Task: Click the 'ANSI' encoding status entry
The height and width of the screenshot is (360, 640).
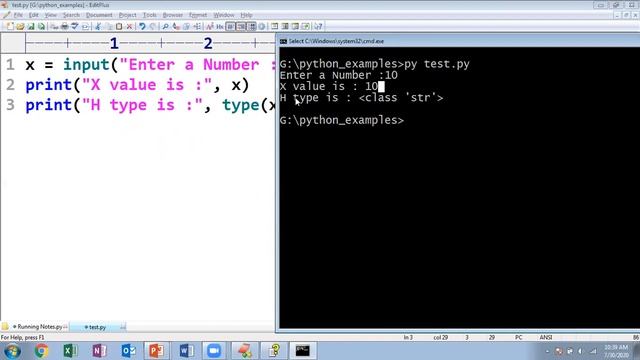Action: (x=546, y=338)
